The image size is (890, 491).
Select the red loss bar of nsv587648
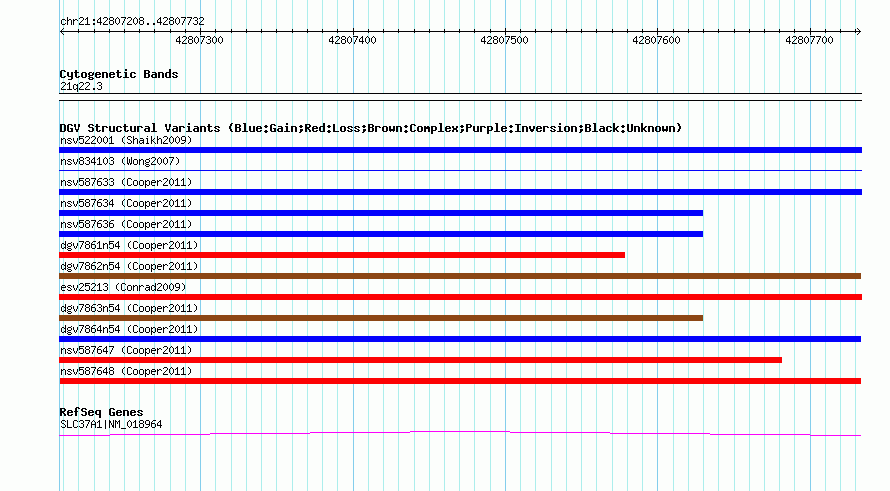tap(460, 381)
